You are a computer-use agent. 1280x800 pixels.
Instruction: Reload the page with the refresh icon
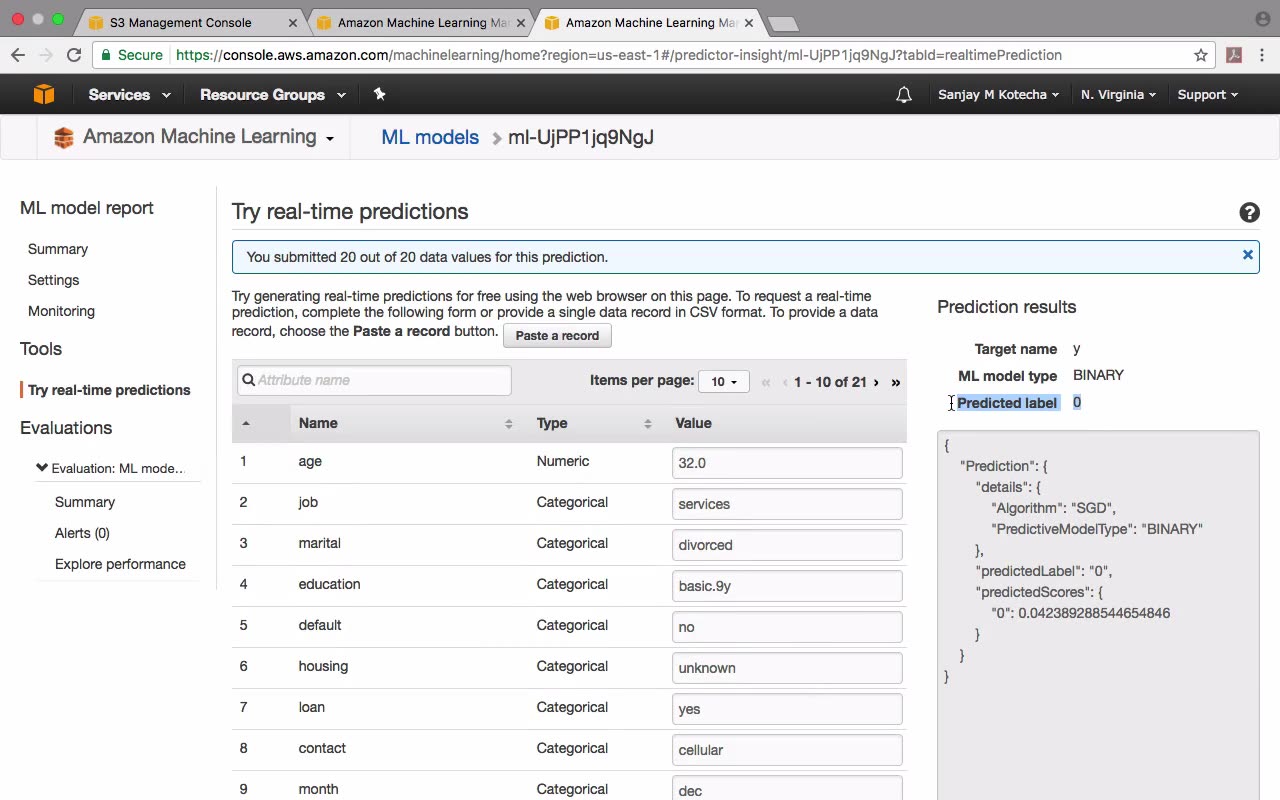pos(73,55)
